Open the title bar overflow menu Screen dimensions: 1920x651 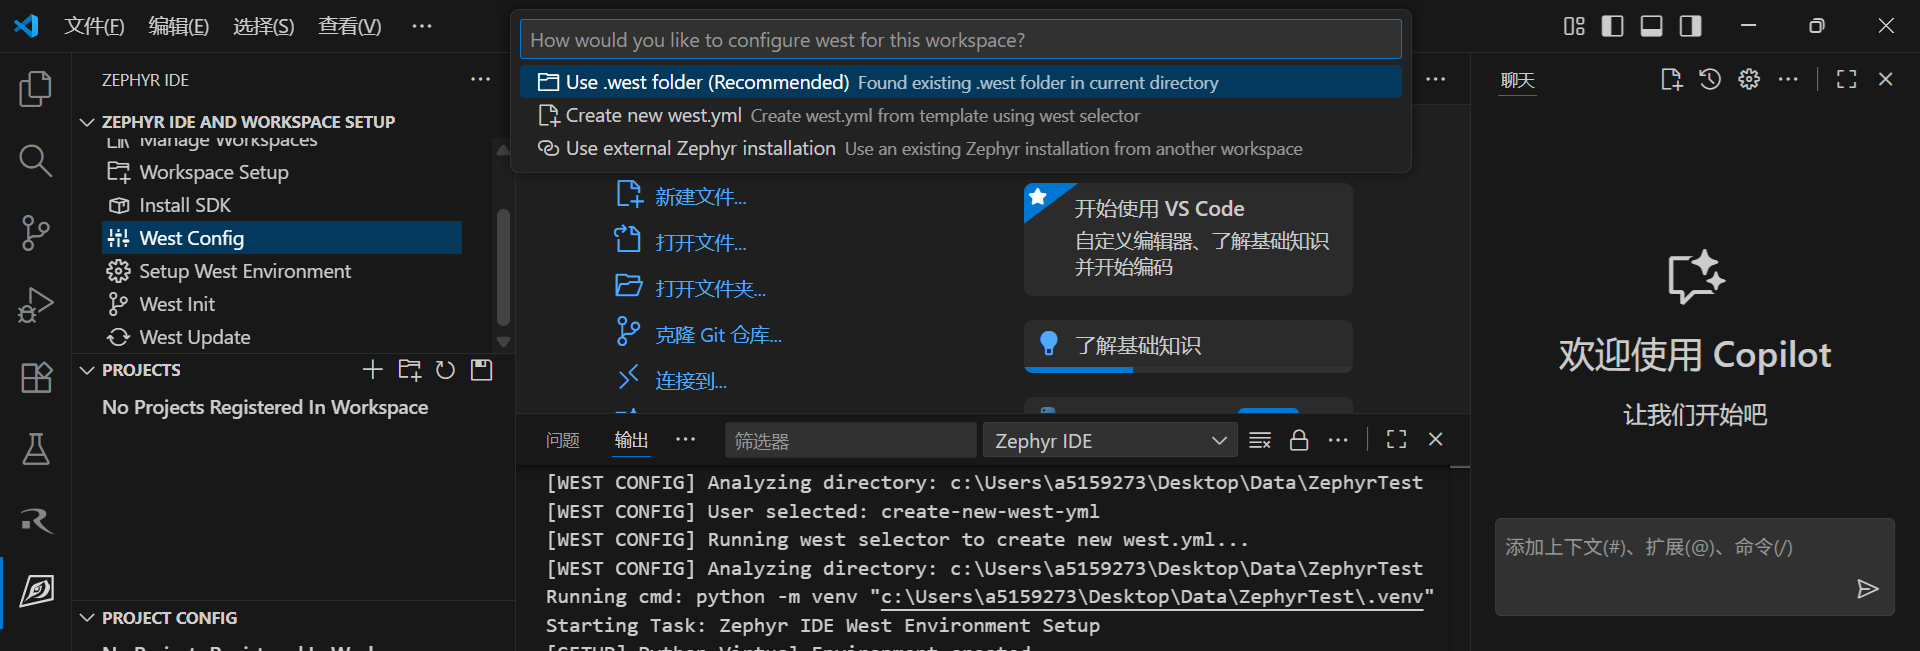coord(422,26)
